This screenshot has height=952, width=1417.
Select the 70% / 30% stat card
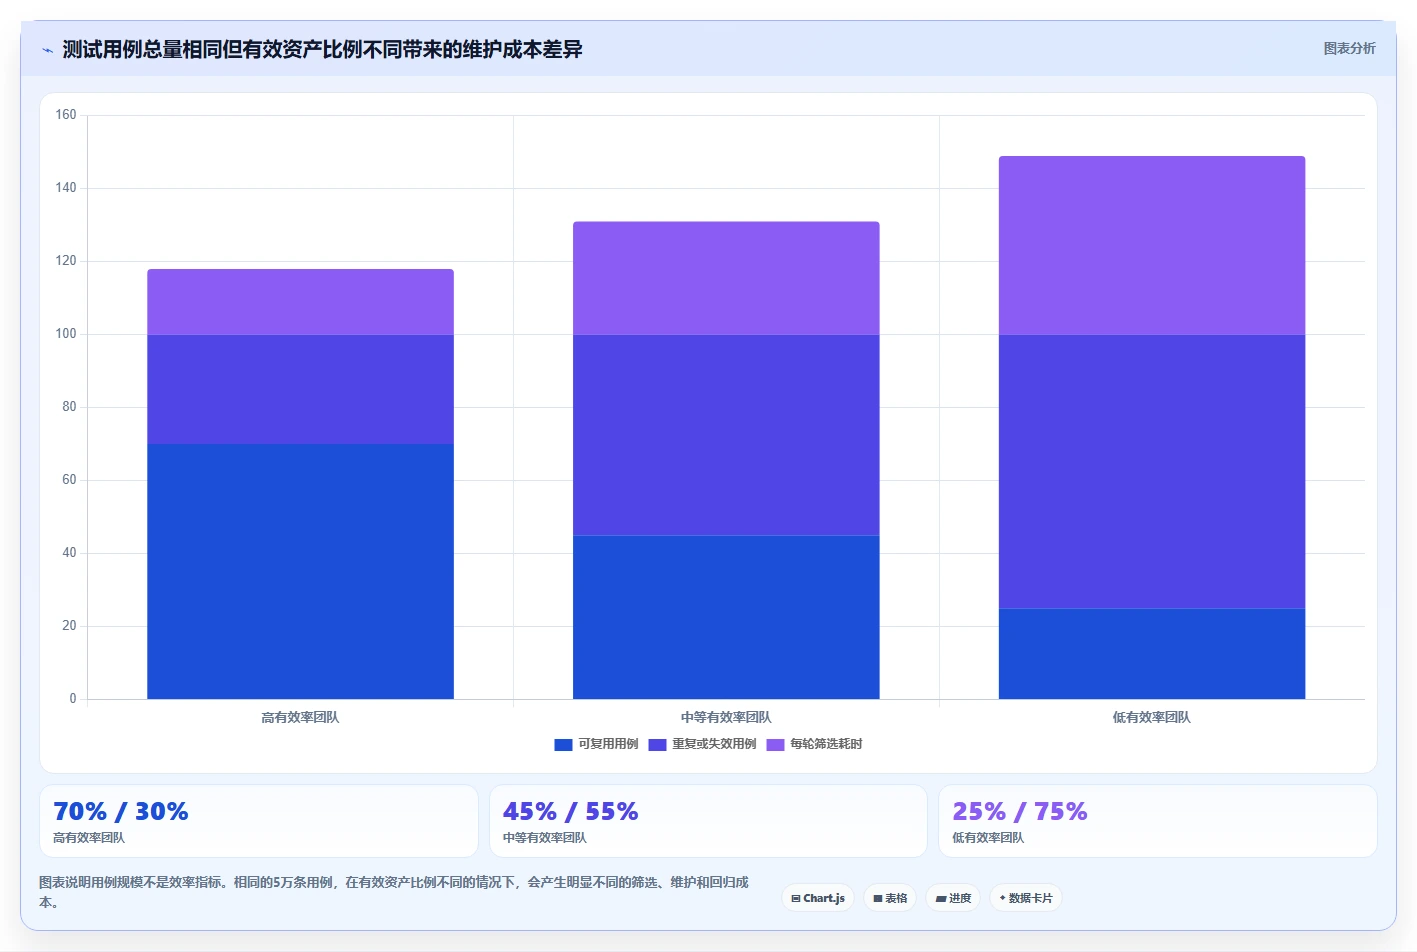pyautogui.click(x=258, y=821)
